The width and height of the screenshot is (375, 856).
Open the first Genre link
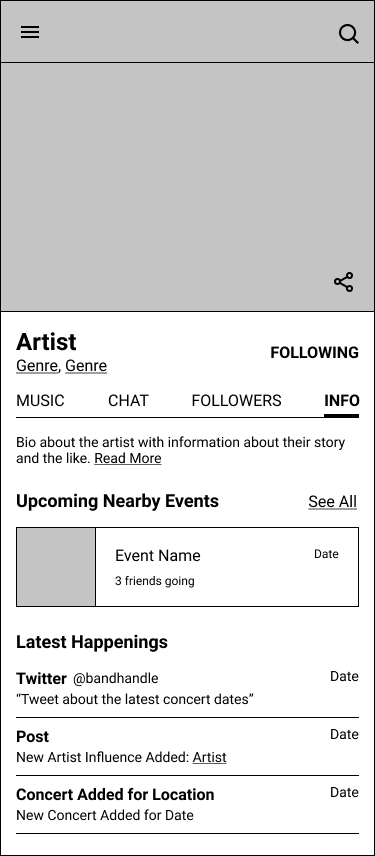(37, 366)
